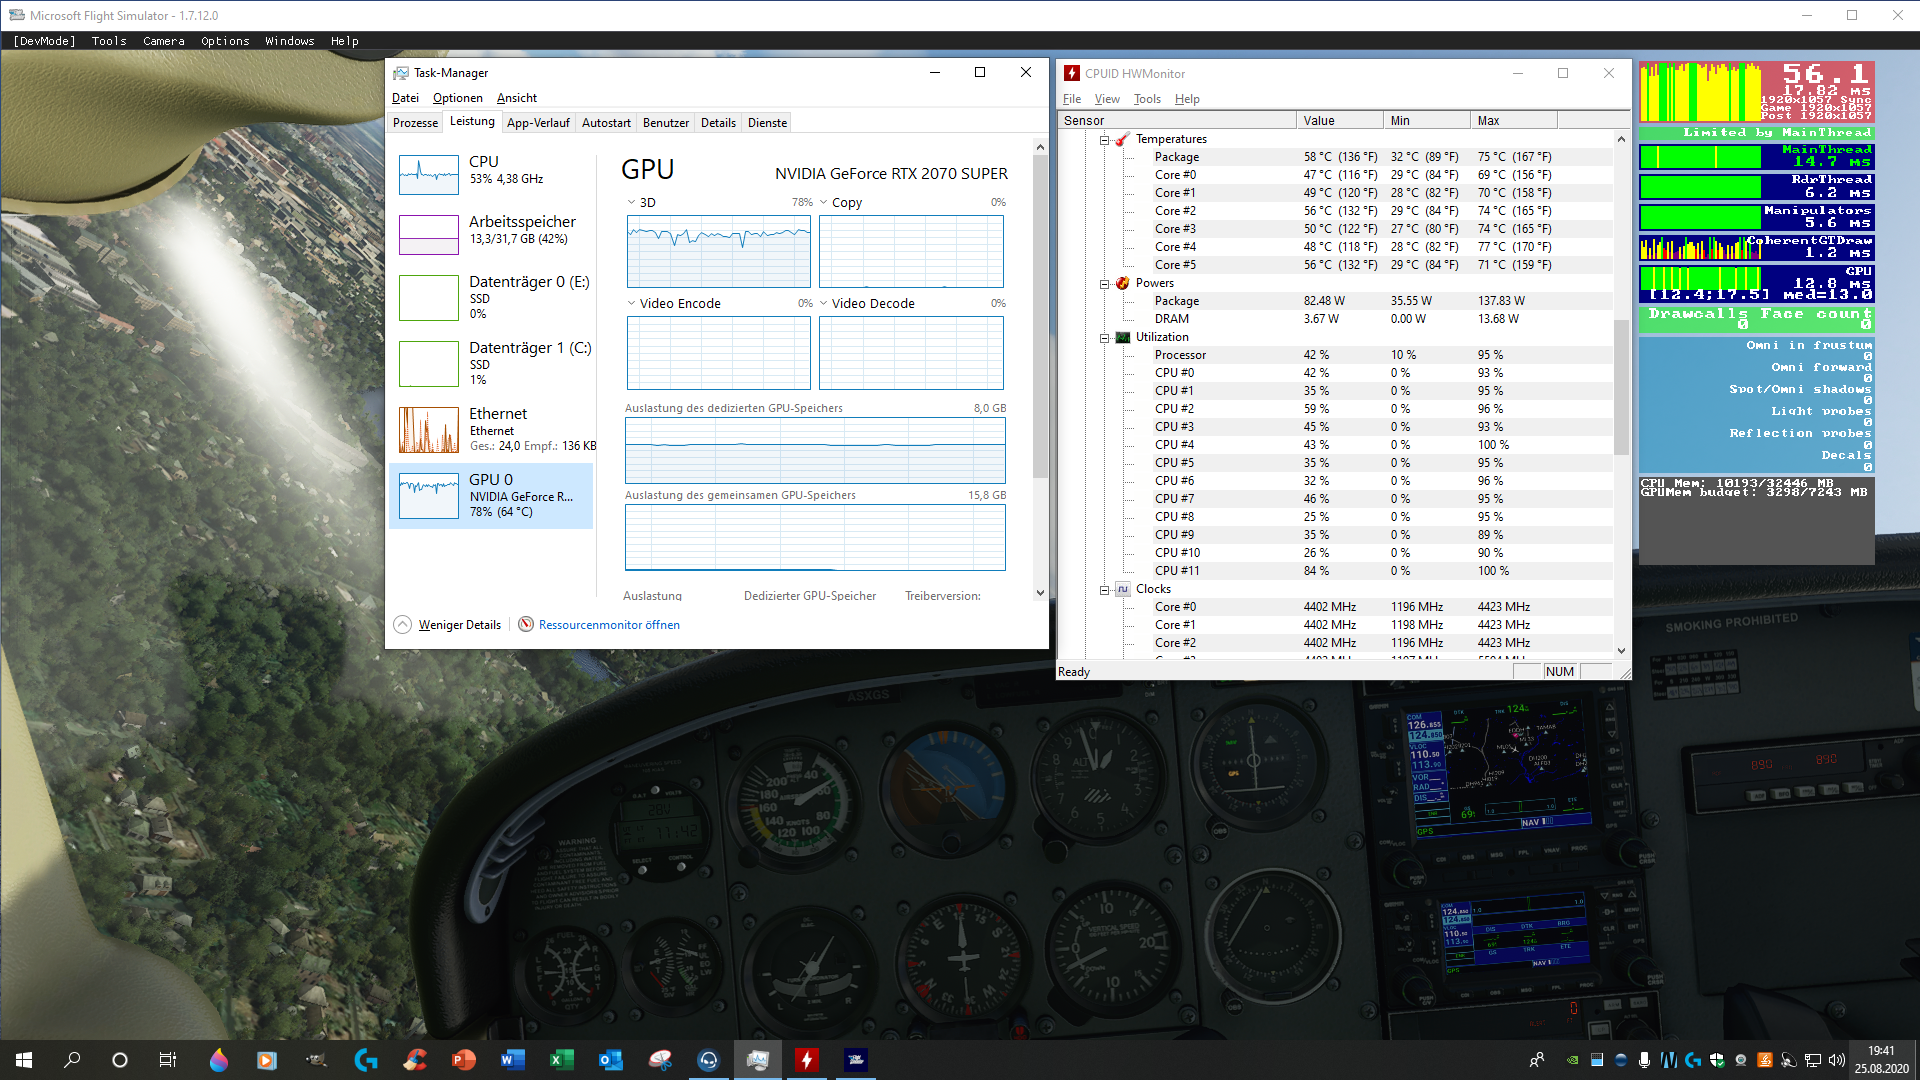Open Ressourcenmonitor öffnen link
The width and height of the screenshot is (1920, 1080).
point(599,625)
